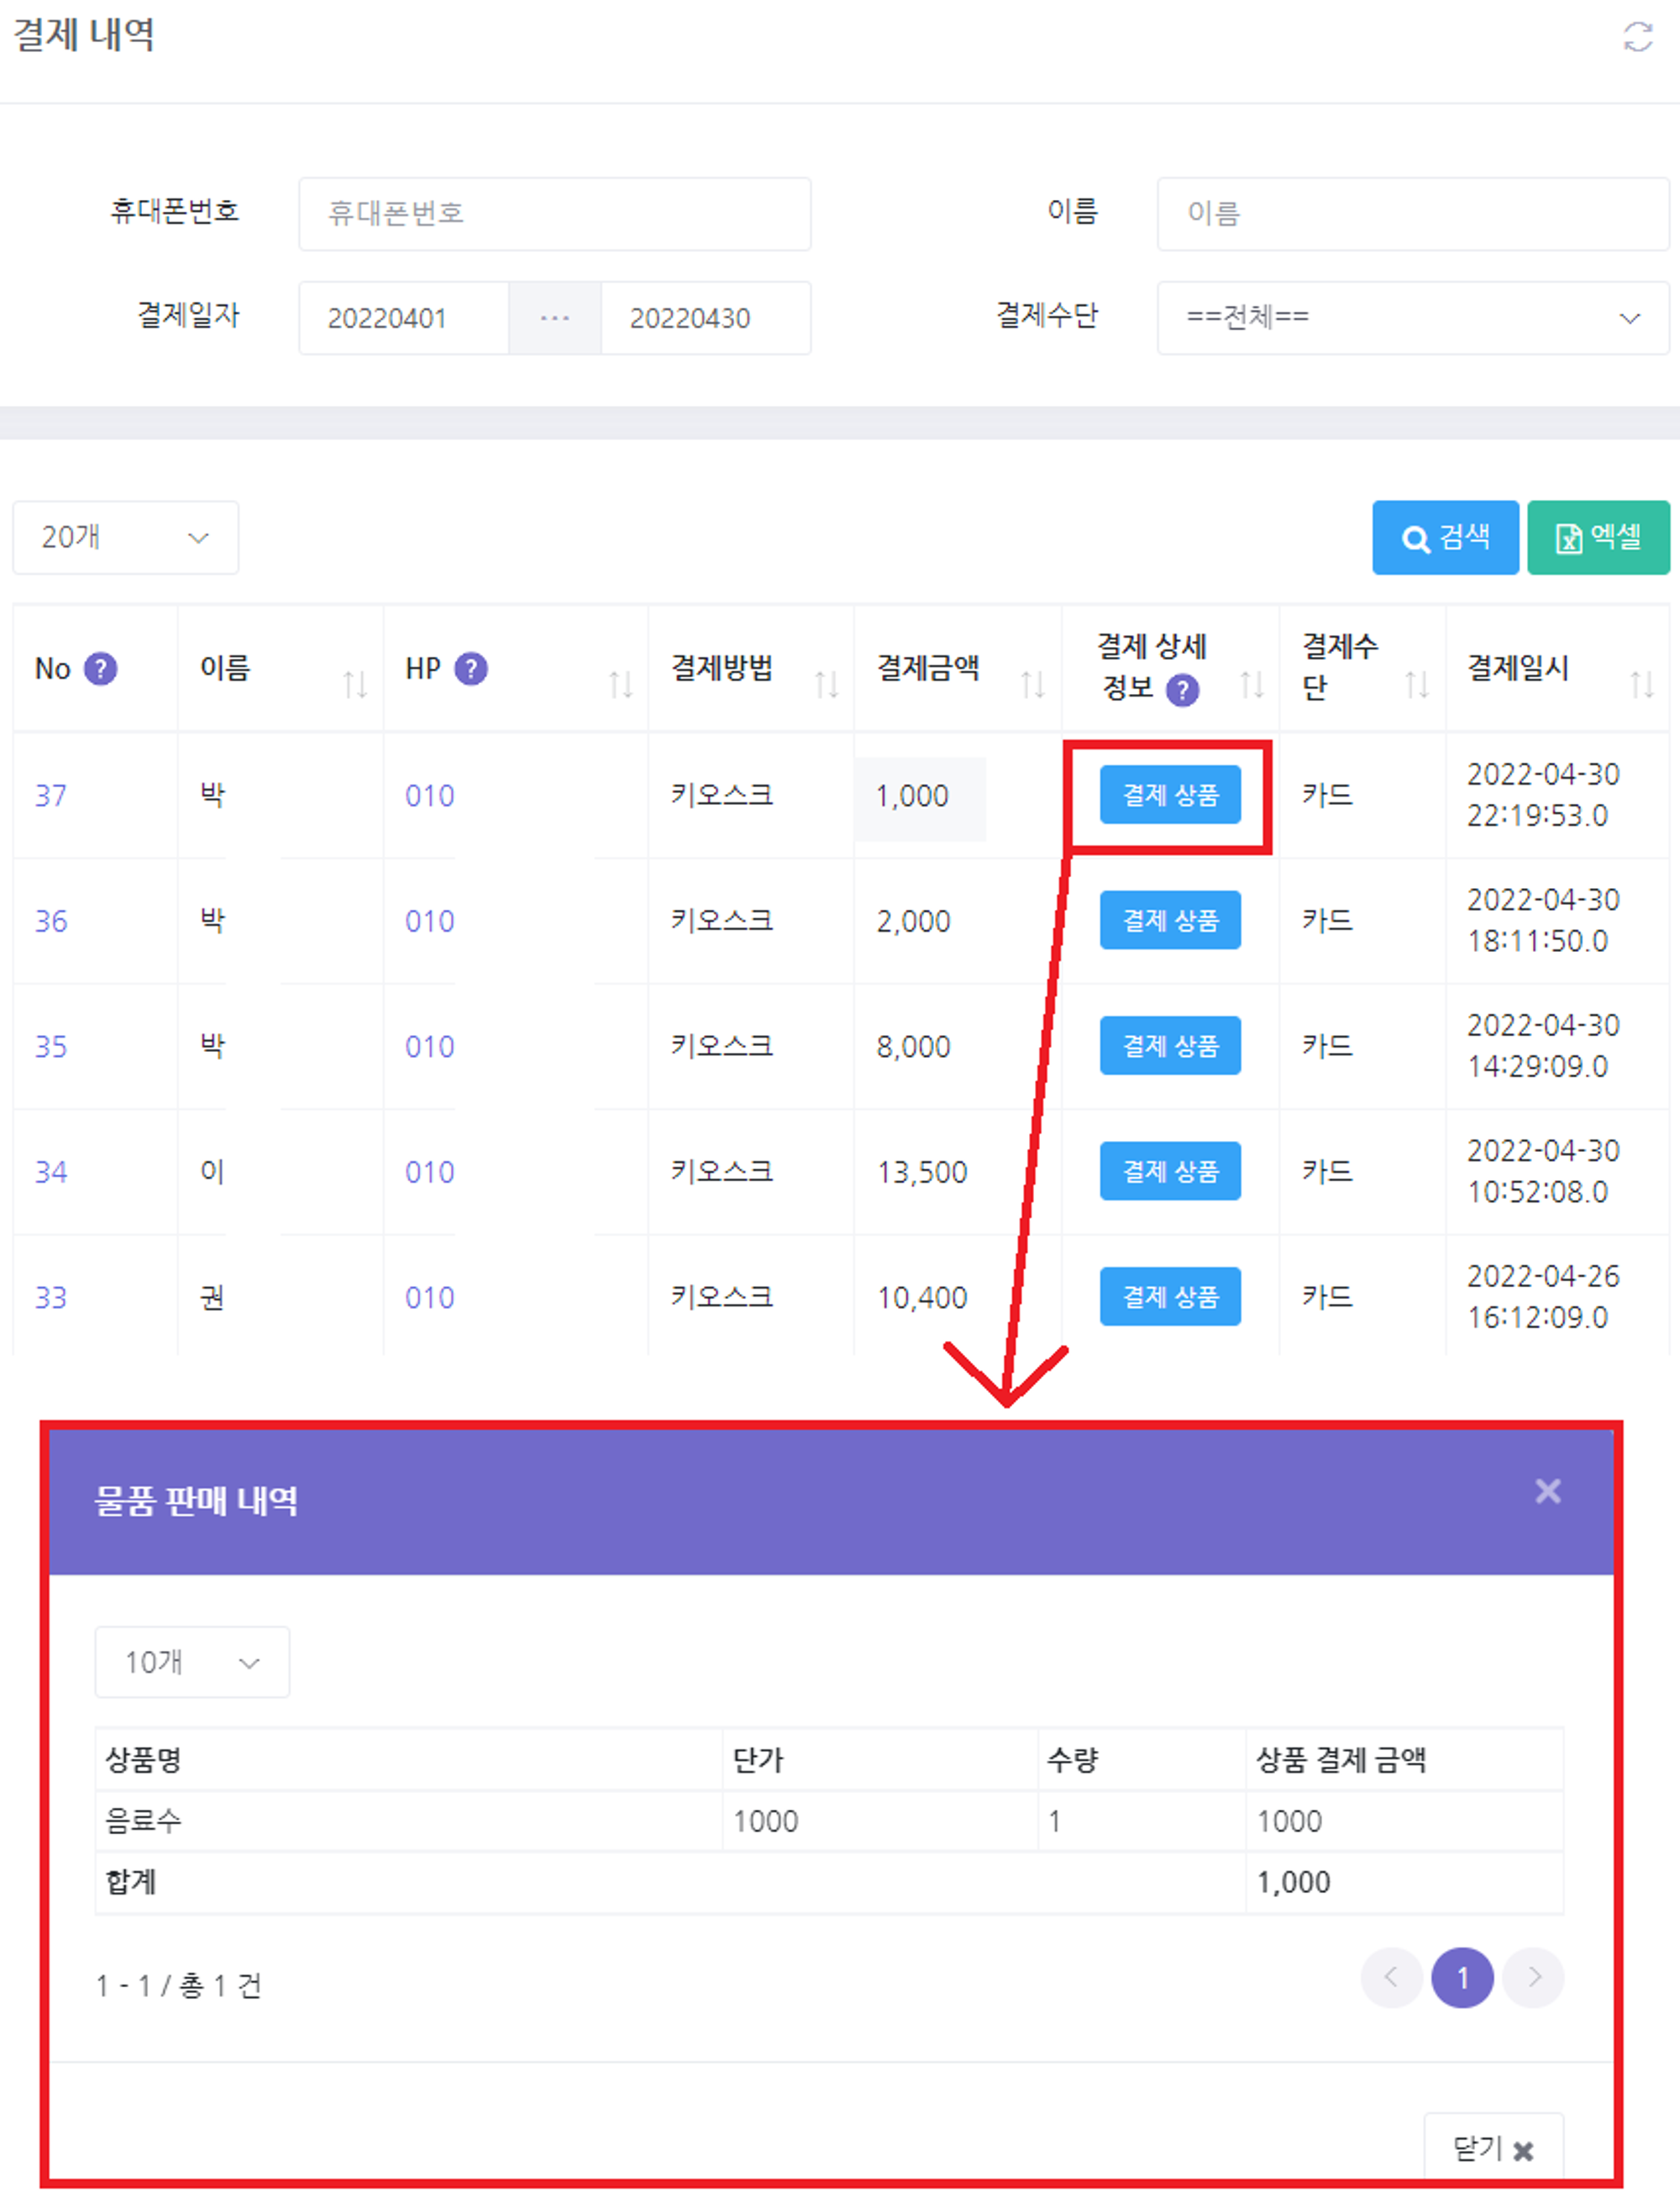Sort by 결제금액 column sort arrows
The height and width of the screenshot is (2208, 1680).
coord(1032,685)
